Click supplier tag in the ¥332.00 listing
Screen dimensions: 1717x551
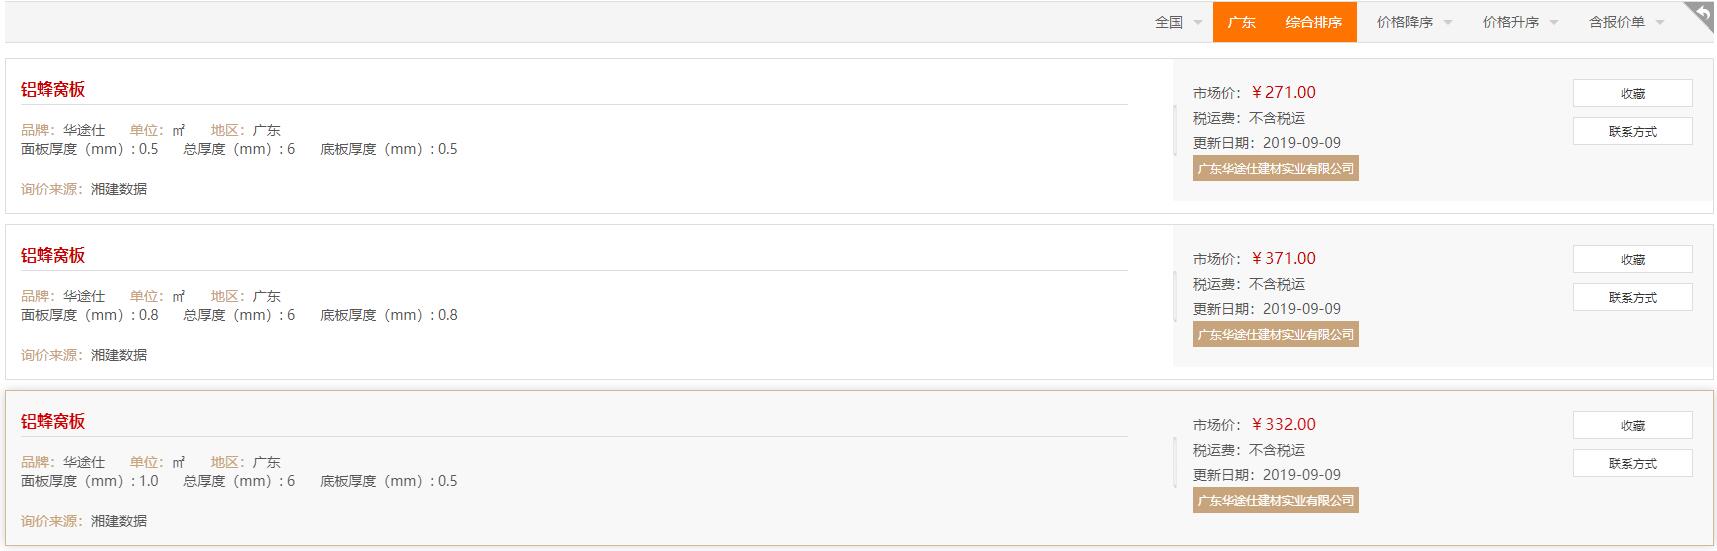coord(1275,500)
